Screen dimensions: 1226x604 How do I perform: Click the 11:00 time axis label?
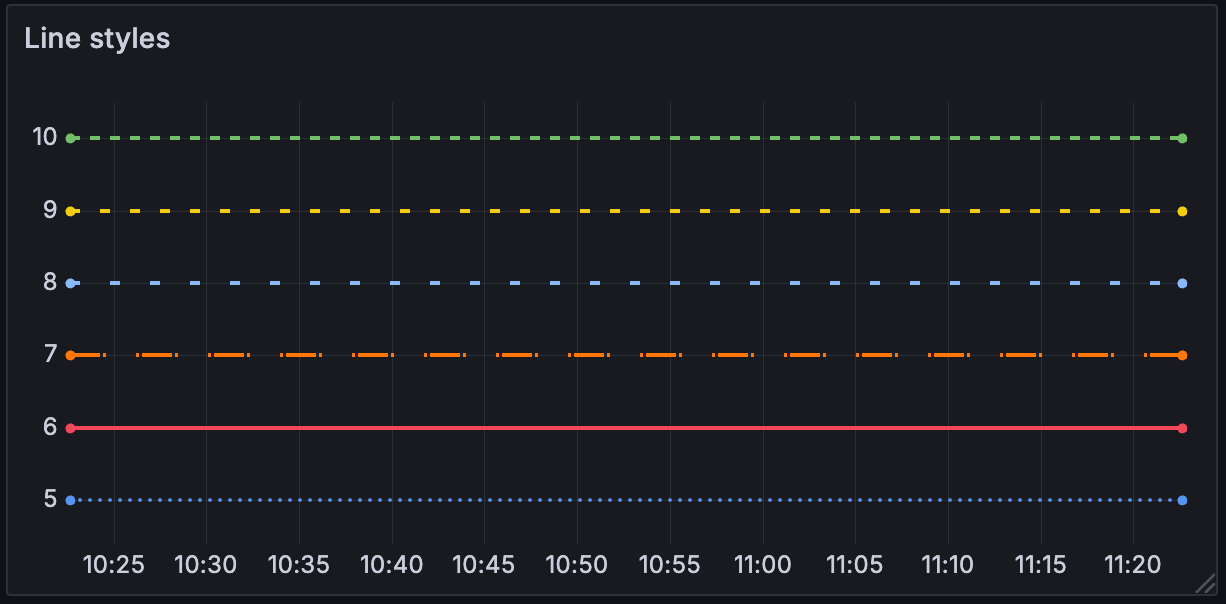tap(762, 565)
